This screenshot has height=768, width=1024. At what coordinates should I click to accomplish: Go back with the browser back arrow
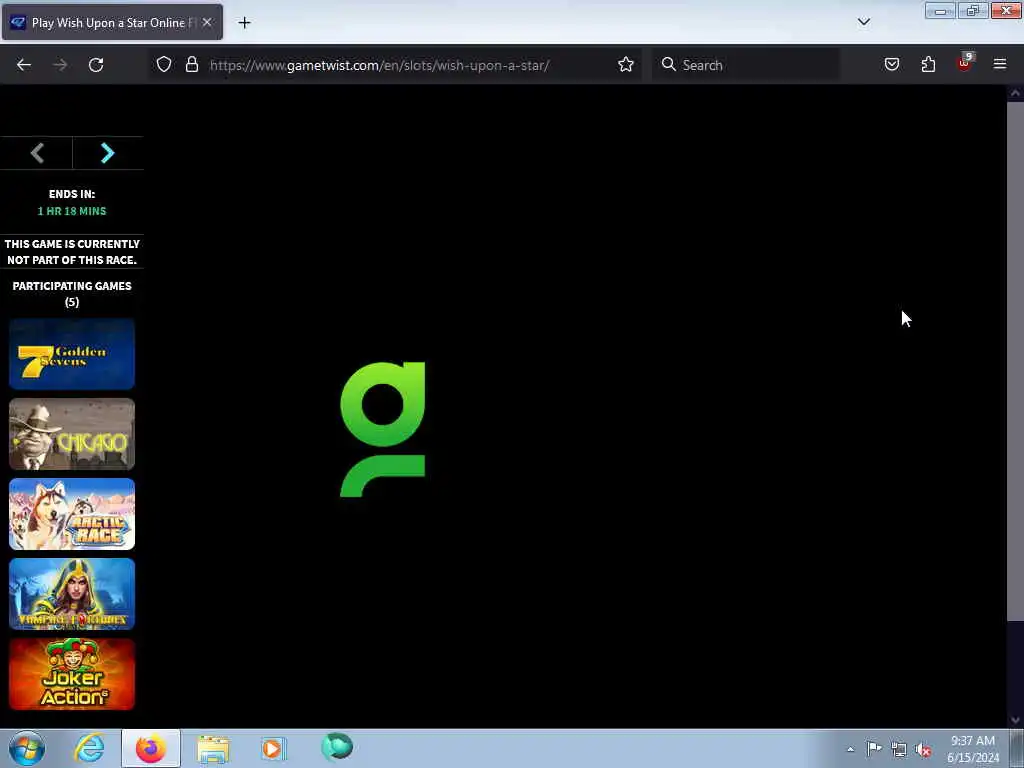click(x=24, y=65)
